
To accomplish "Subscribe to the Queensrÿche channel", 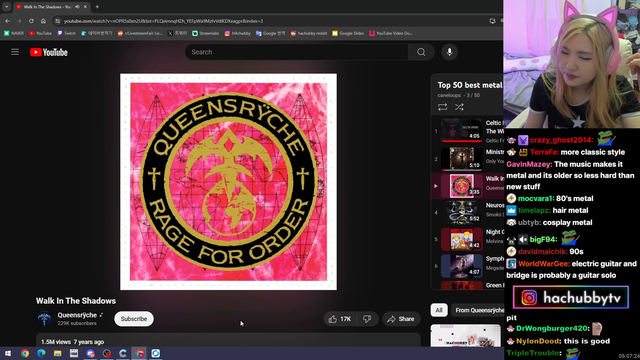I will coord(134,319).
